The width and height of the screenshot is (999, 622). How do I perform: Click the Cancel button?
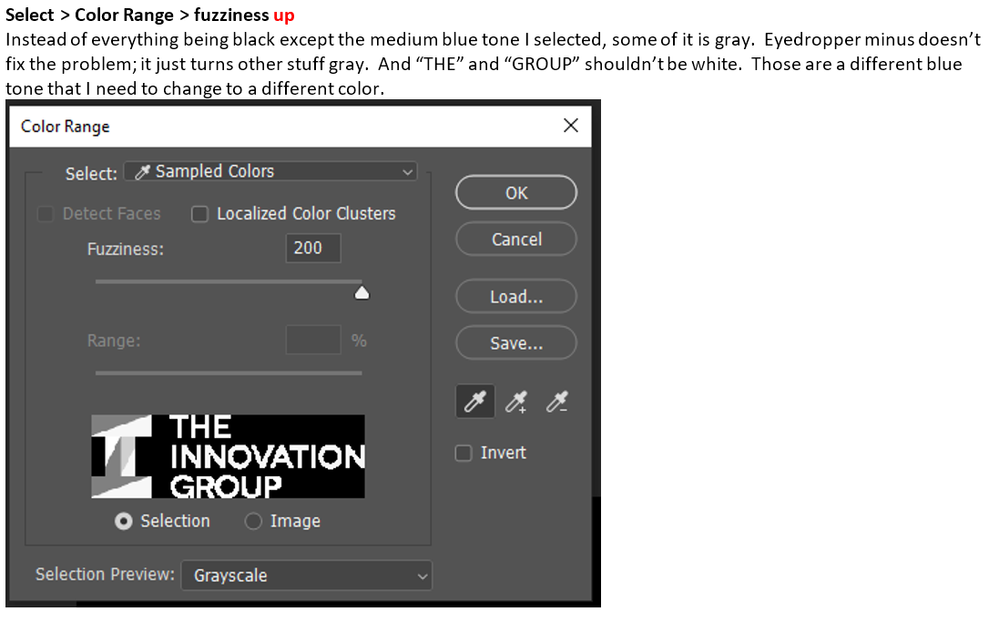click(516, 239)
